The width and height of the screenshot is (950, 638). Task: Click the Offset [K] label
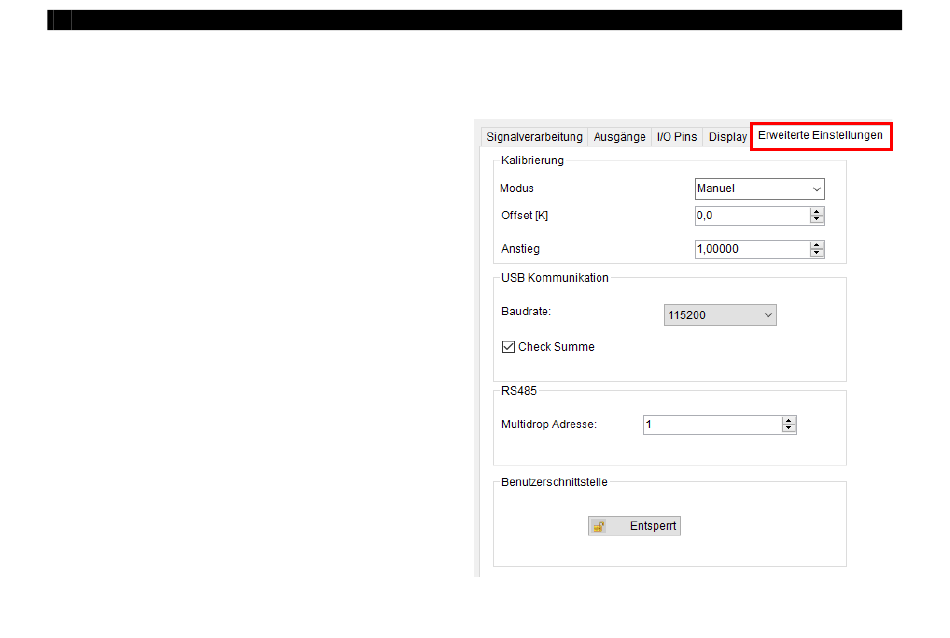click(x=525, y=216)
